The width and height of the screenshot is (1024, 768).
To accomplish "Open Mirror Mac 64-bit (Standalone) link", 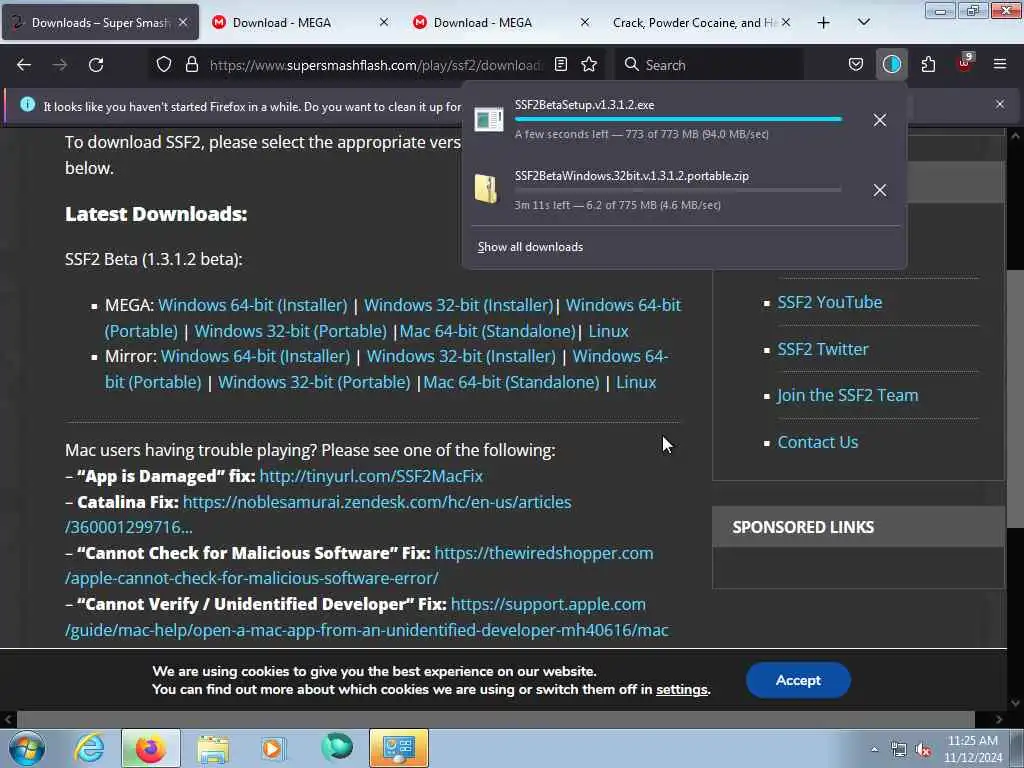I will coord(511,382).
